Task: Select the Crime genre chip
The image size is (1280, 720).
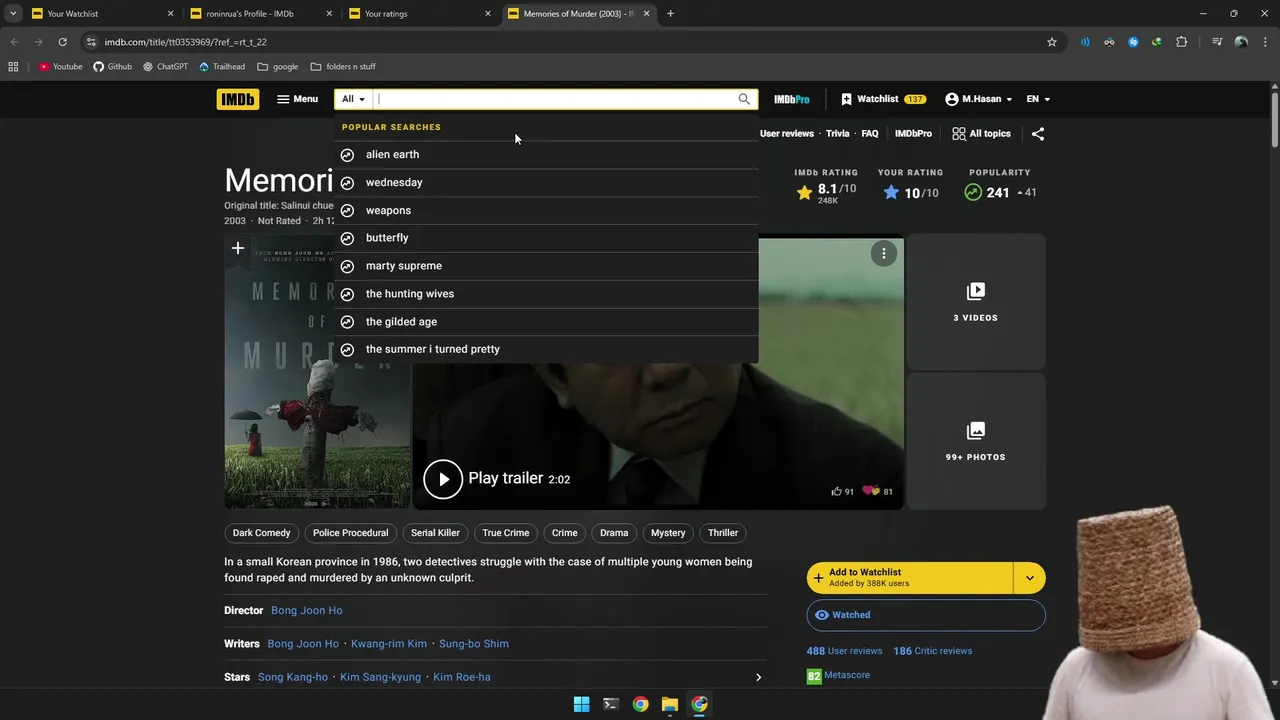Action: click(x=565, y=533)
